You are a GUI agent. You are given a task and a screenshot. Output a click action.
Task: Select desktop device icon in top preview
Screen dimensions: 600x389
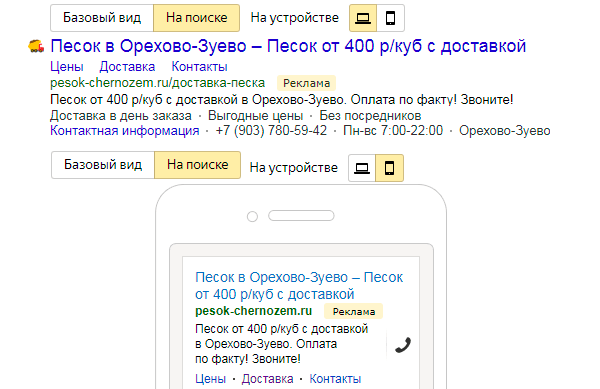pyautogui.click(x=363, y=18)
